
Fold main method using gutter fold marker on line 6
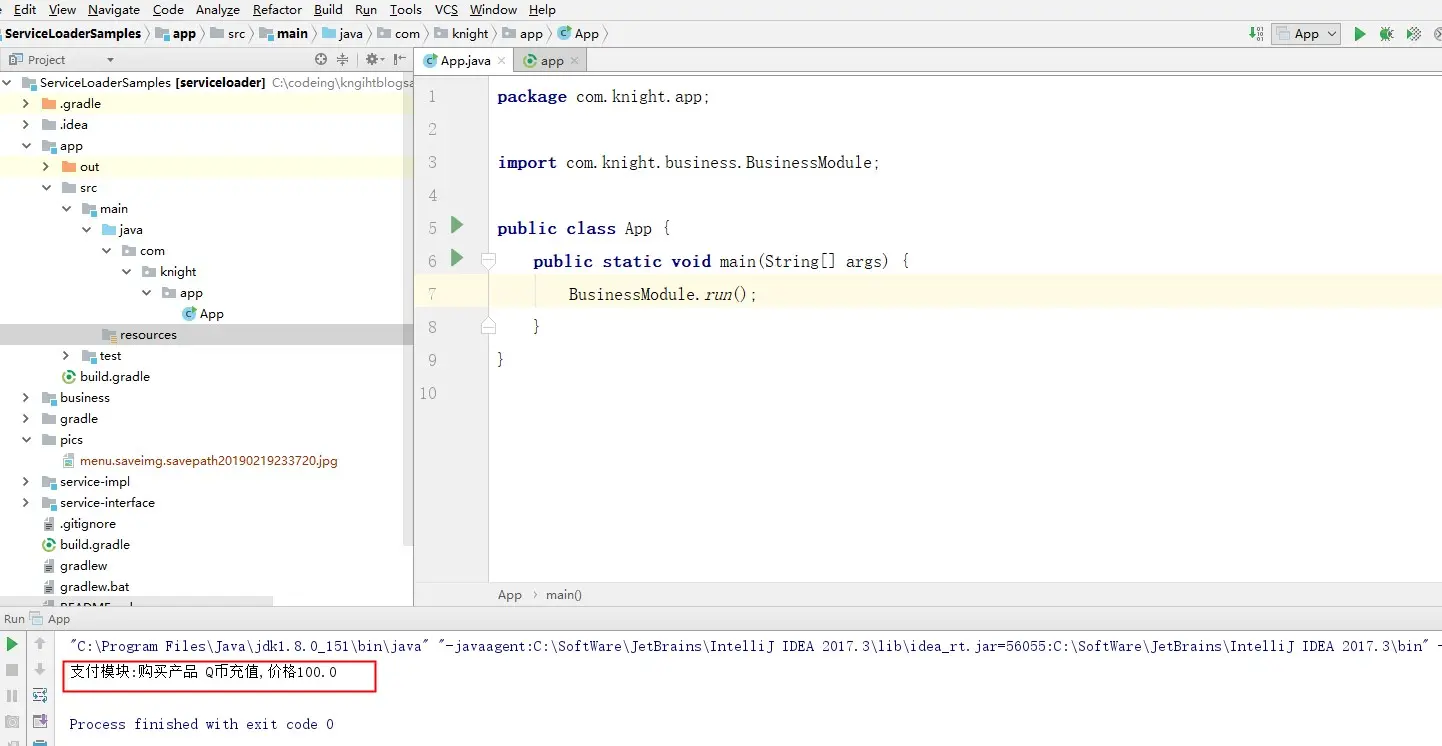488,261
